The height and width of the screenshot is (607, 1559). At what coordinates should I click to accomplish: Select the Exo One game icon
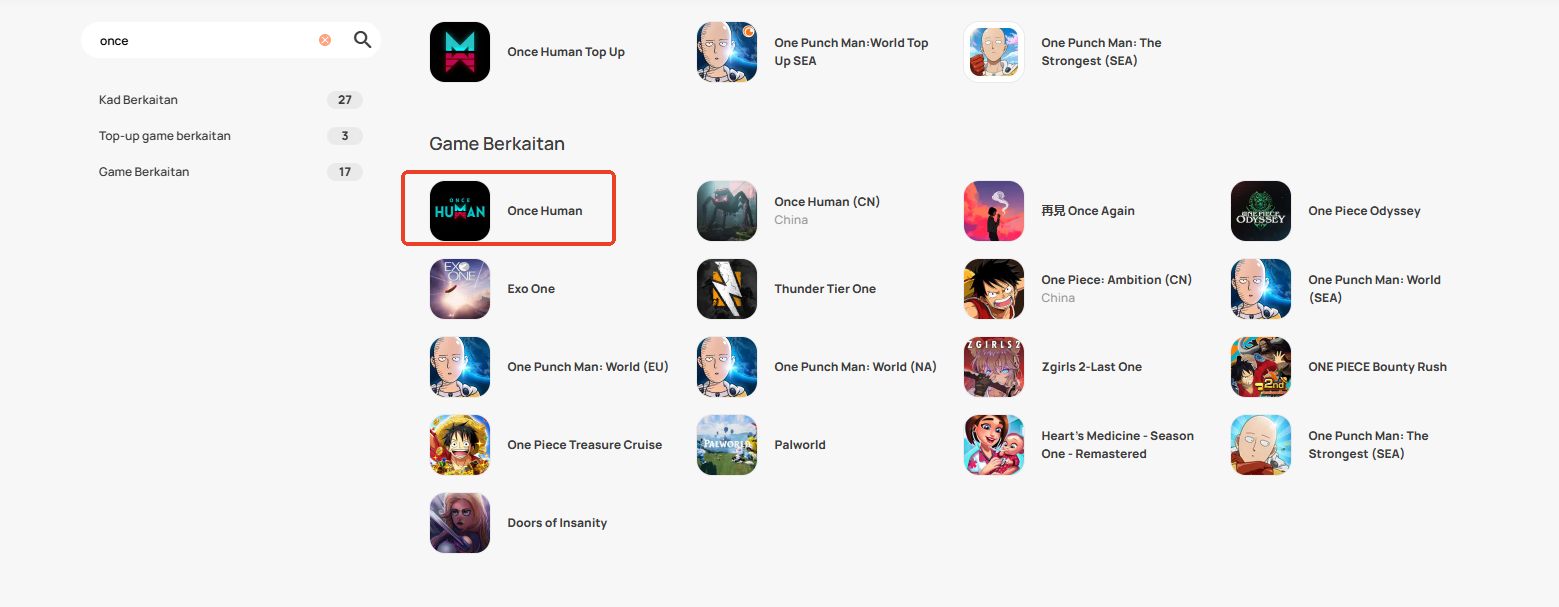460,289
